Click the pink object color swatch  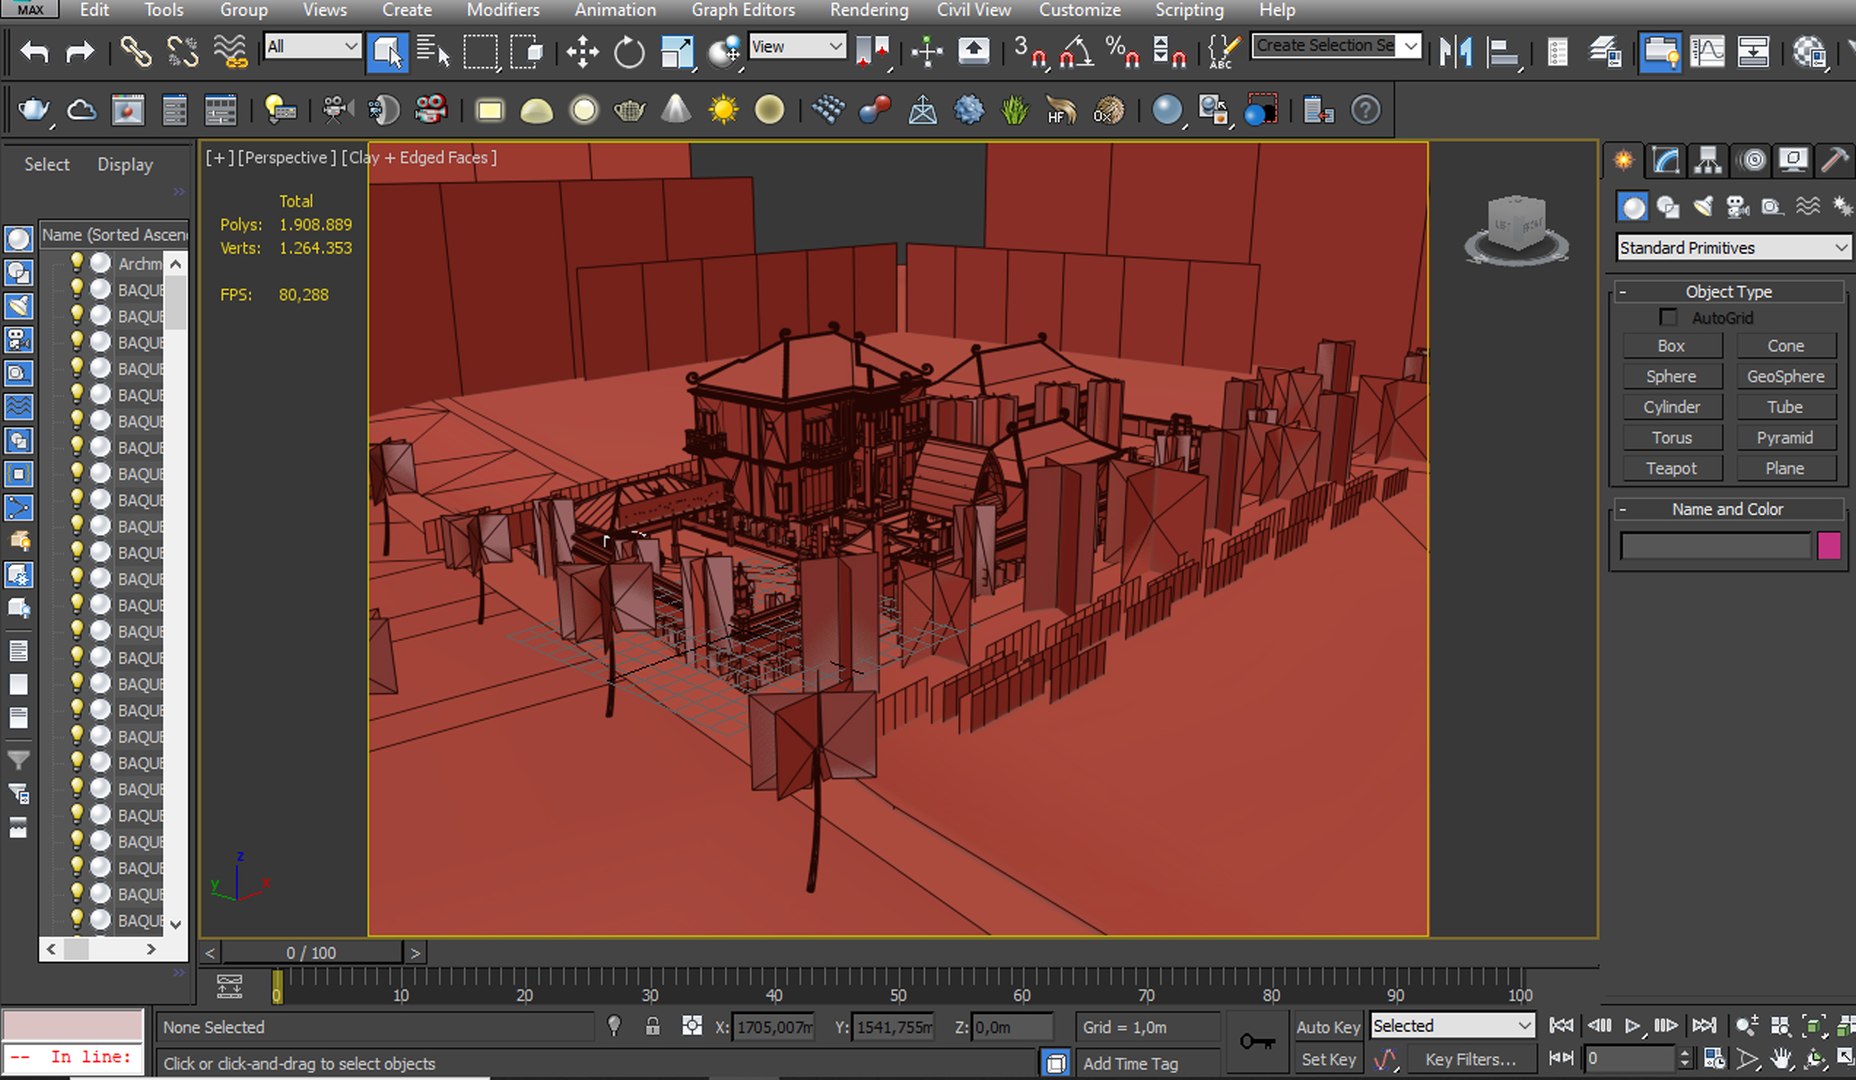1829,545
